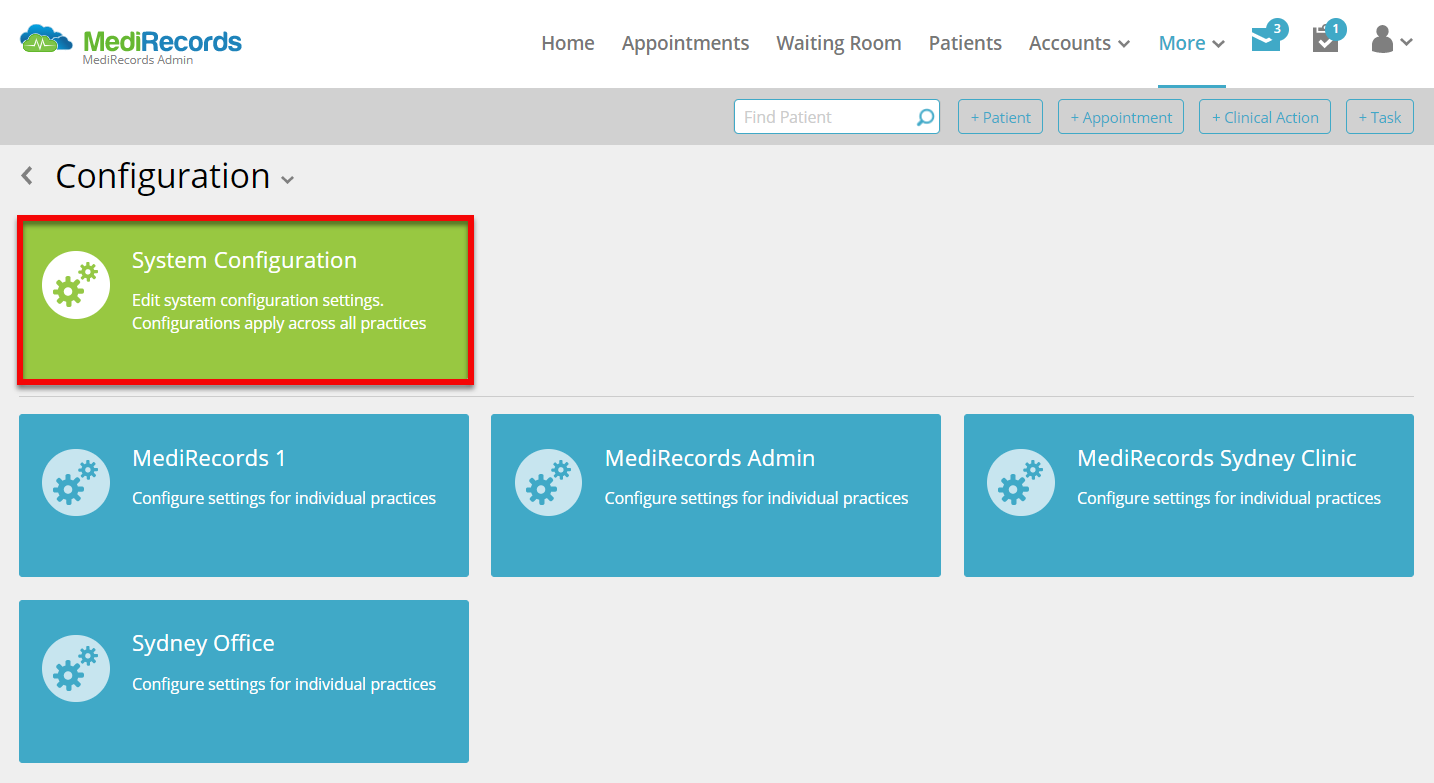Expand the profile menu chevron
Screen dimensions: 1434x783
1408,43
